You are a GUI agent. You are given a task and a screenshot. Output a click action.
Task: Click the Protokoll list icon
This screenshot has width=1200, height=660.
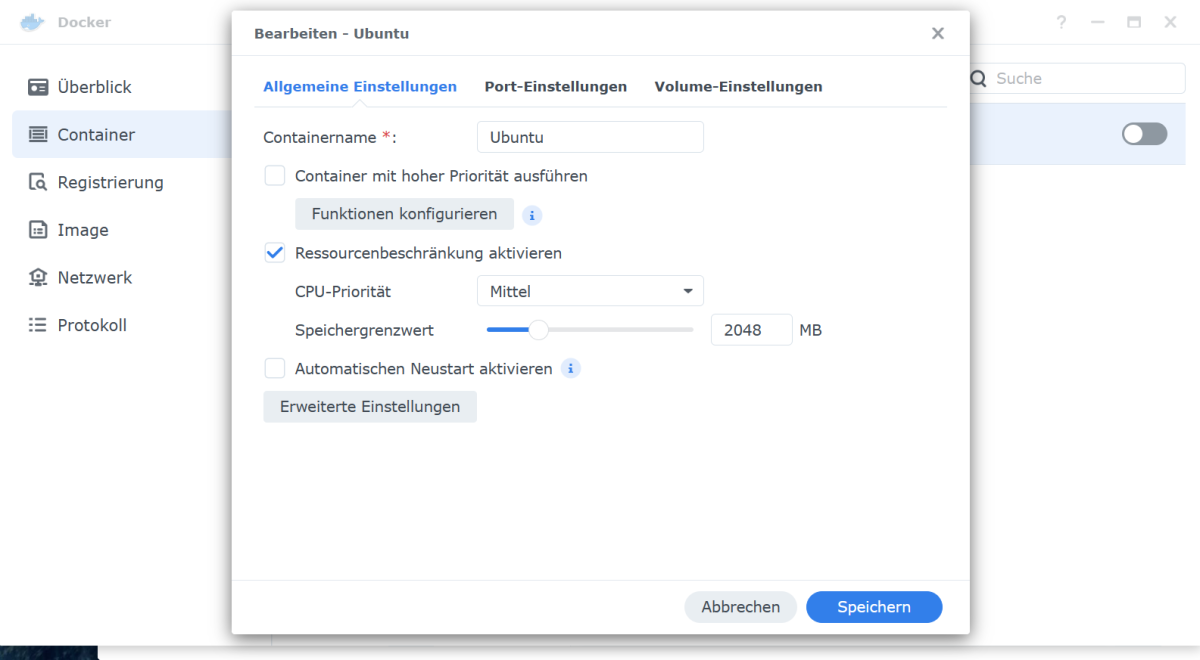[x=38, y=325]
